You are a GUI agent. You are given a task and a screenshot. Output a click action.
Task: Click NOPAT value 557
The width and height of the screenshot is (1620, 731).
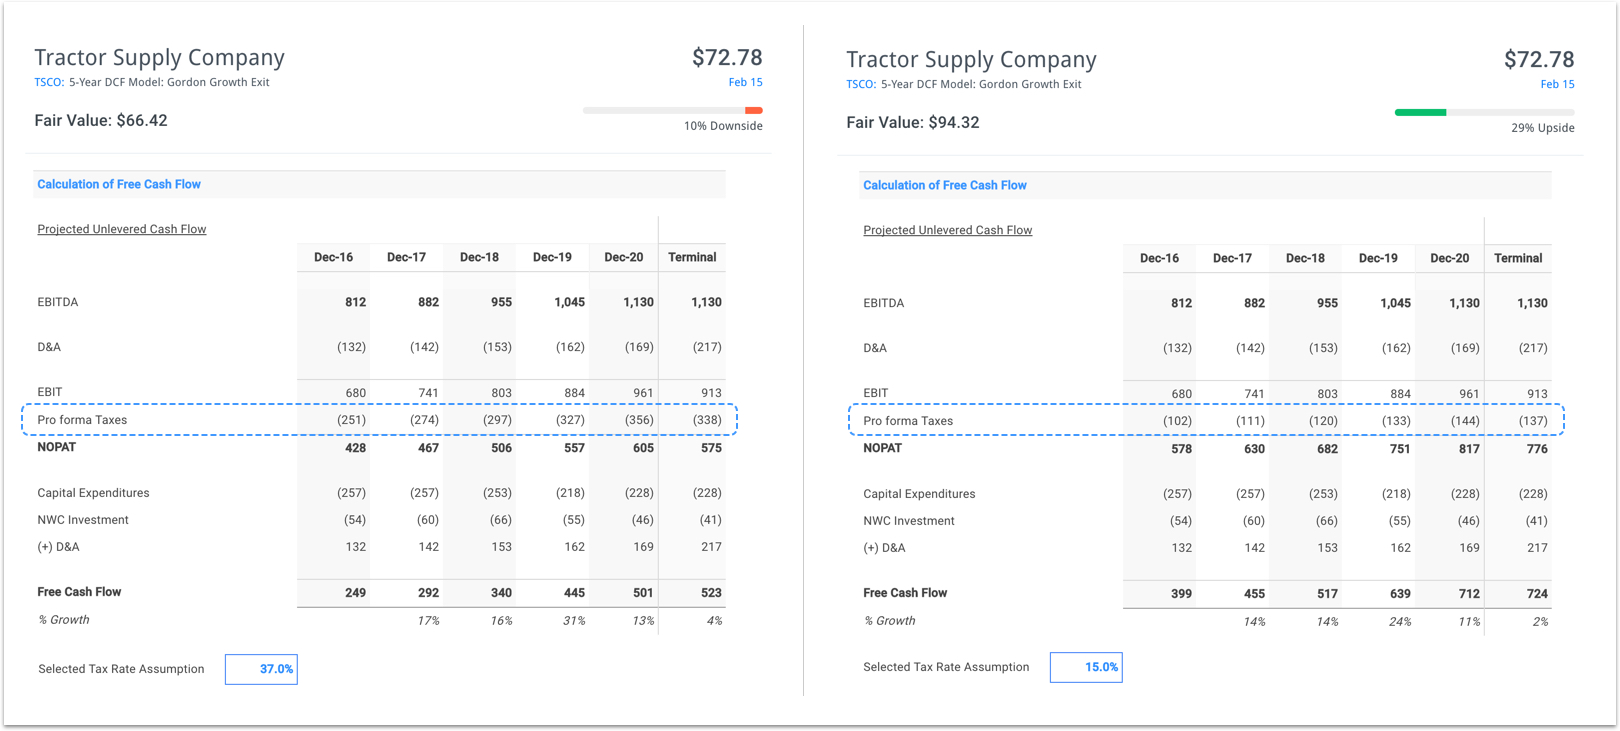click(x=574, y=448)
